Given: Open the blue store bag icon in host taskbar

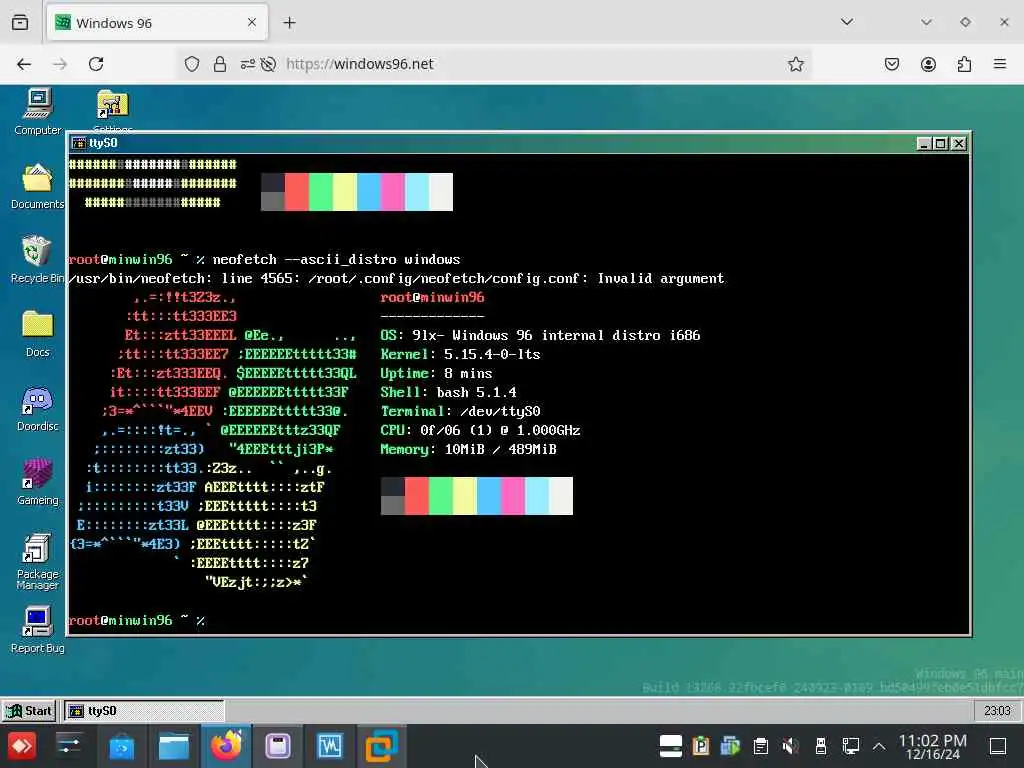Looking at the screenshot, I should tap(121, 746).
